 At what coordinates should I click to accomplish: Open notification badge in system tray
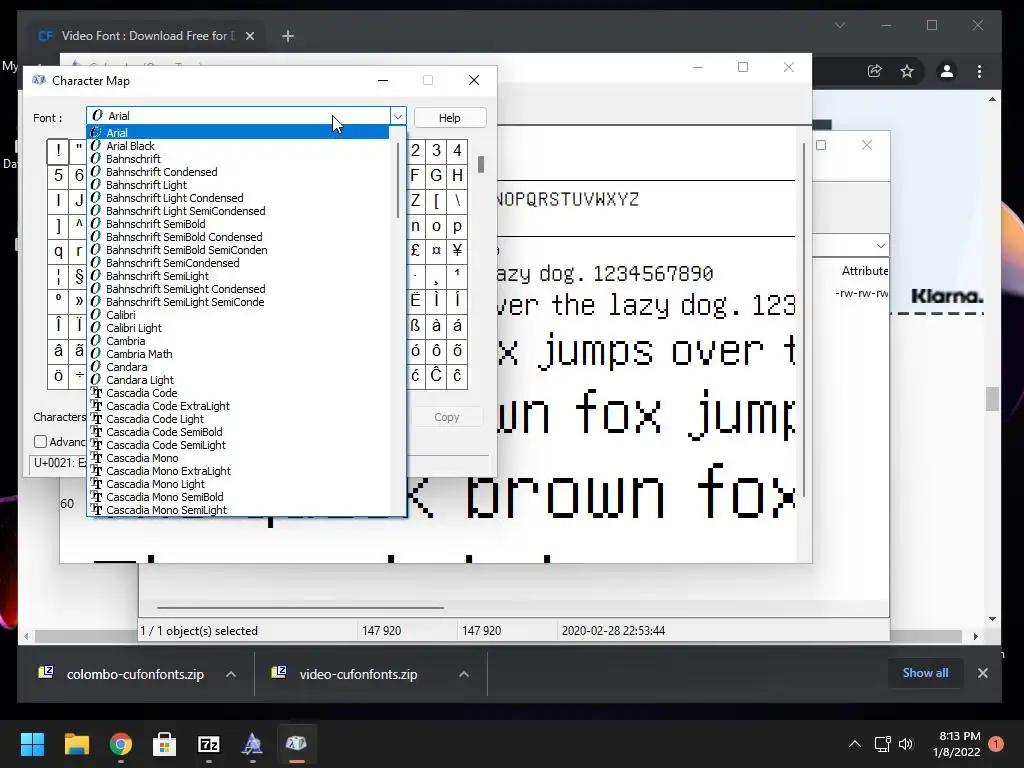pyautogui.click(x=995, y=744)
